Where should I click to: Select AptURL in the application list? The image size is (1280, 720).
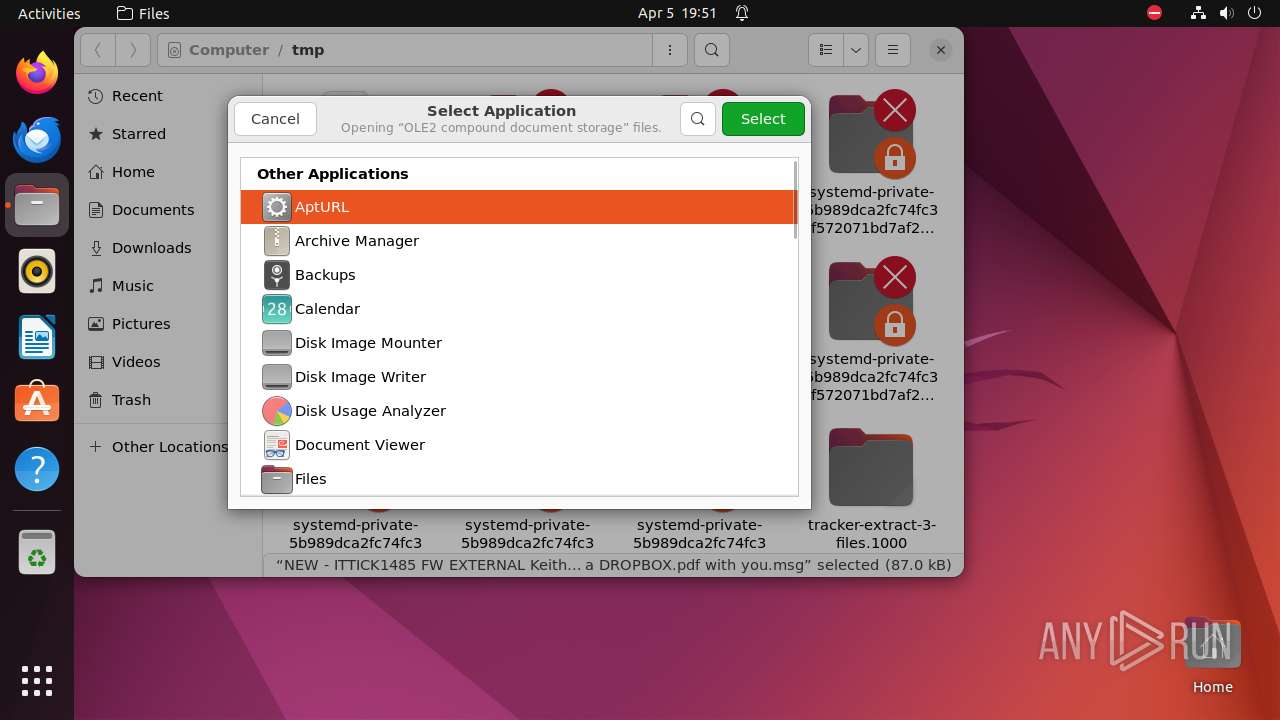click(x=519, y=207)
